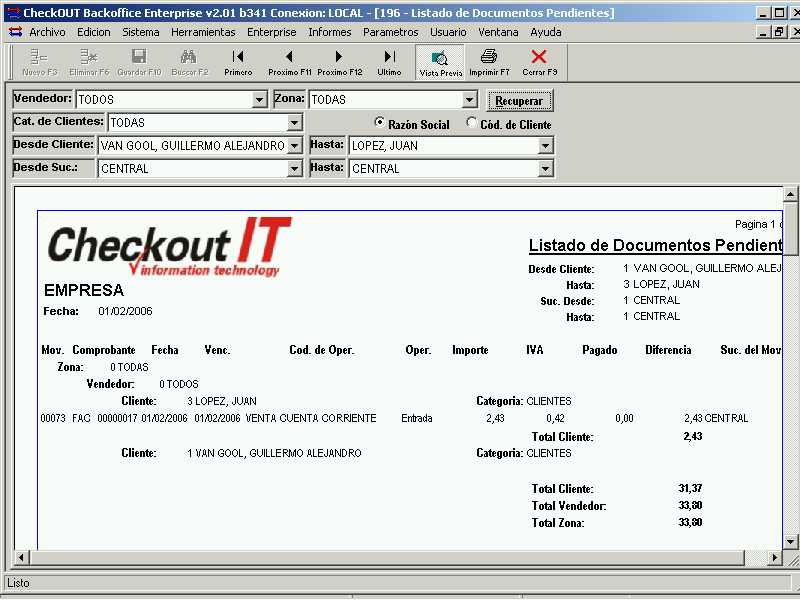Click the report row VENTA CUENTA CORRIENTE
Screen dimensions: 800x600
point(394,418)
